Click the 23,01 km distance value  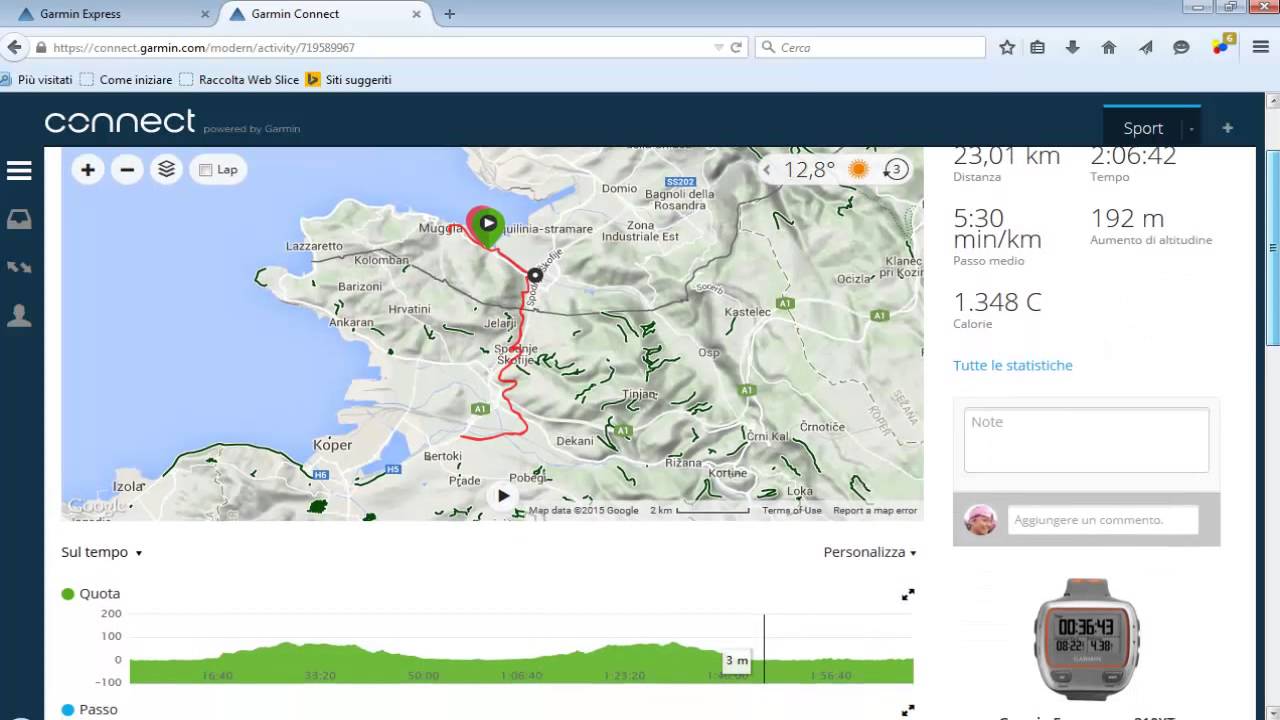tap(1006, 156)
